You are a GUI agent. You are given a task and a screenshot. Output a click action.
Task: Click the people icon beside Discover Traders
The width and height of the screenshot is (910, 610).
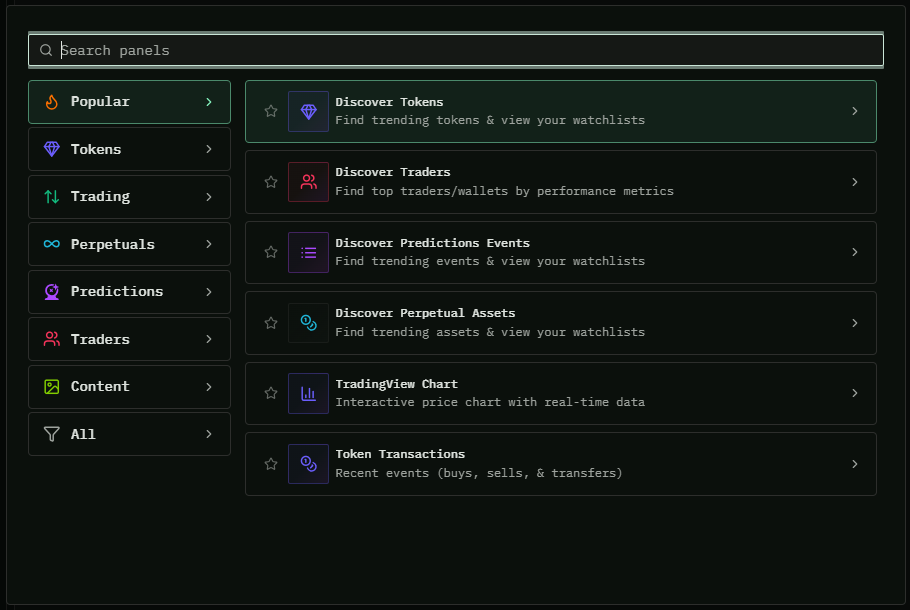pos(308,182)
